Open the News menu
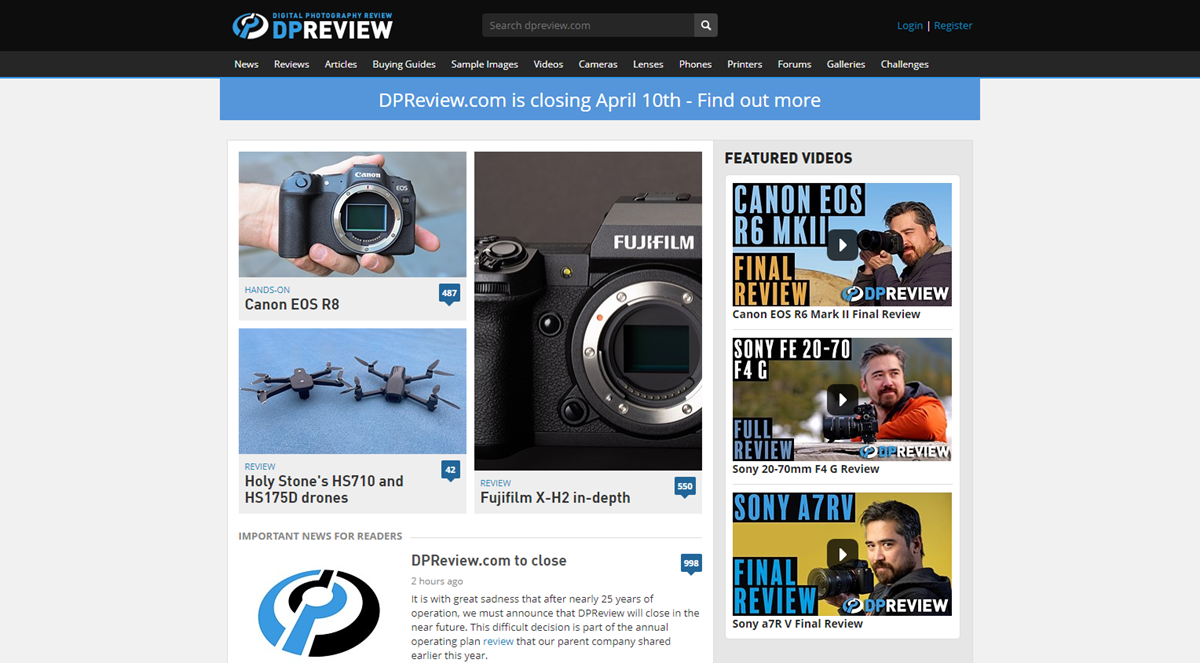Viewport: 1200px width, 663px height. [x=246, y=64]
